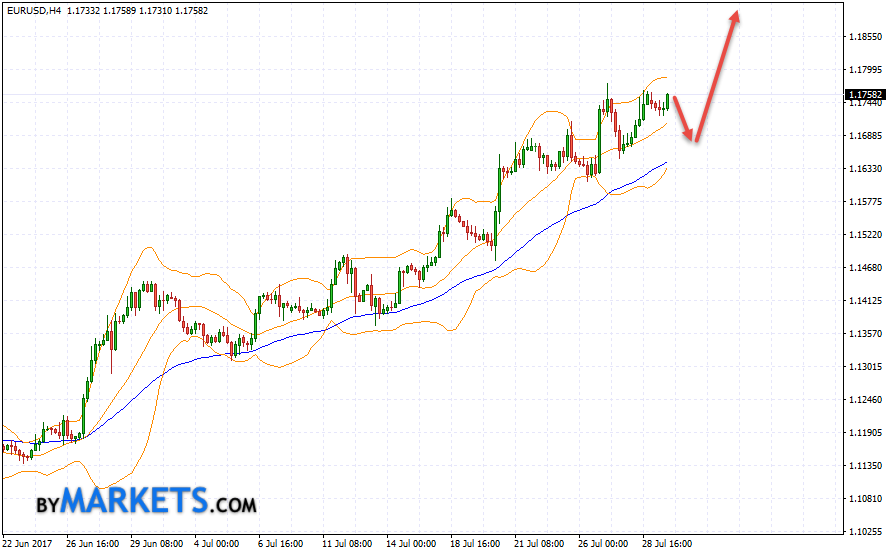Click the 1.15220 price level label

(x=863, y=235)
